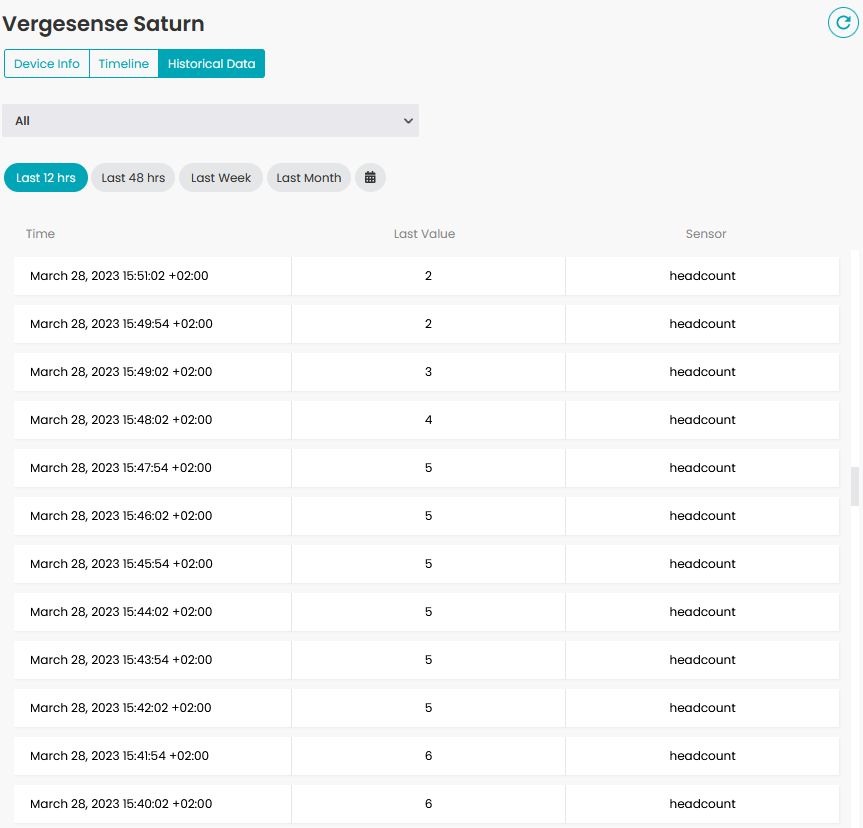Image resolution: width=863 pixels, height=828 pixels.
Task: Click the value 6 in the 15:41:54 row
Action: click(x=428, y=755)
